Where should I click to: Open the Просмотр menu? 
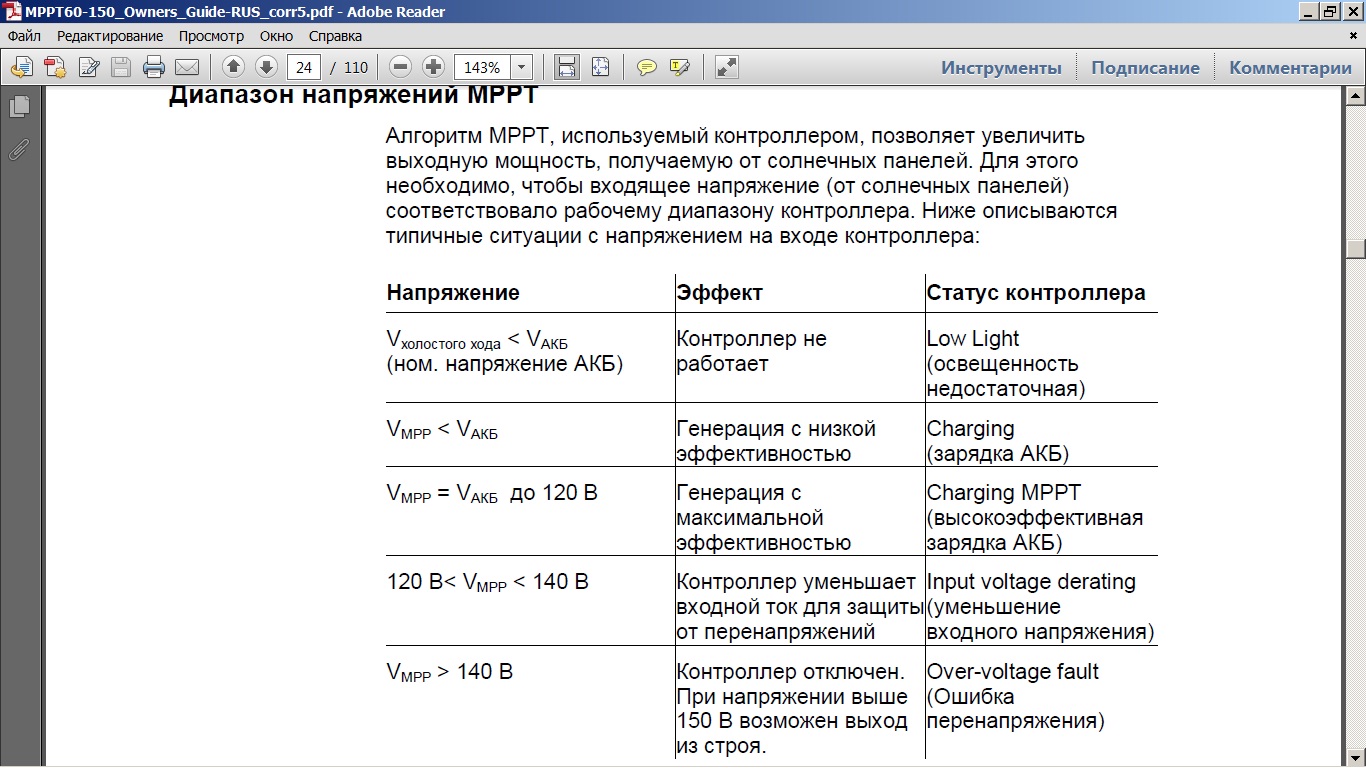pyautogui.click(x=211, y=36)
